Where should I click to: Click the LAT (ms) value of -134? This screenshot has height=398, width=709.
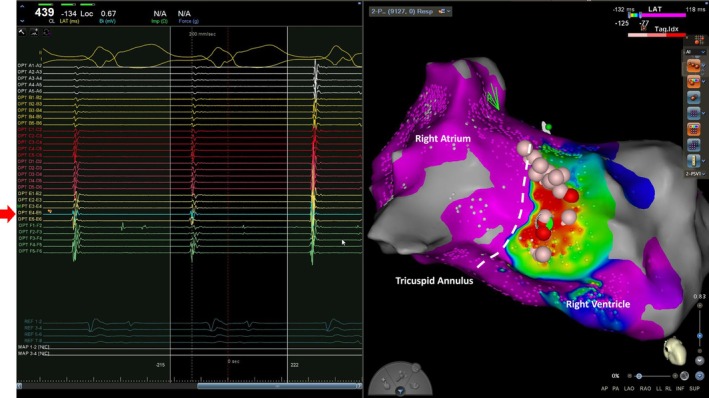pyautogui.click(x=69, y=14)
